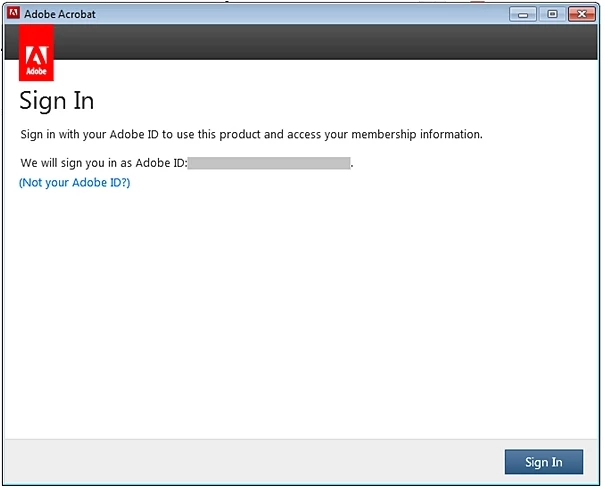Click the red Adobe logo badge

tap(36, 53)
